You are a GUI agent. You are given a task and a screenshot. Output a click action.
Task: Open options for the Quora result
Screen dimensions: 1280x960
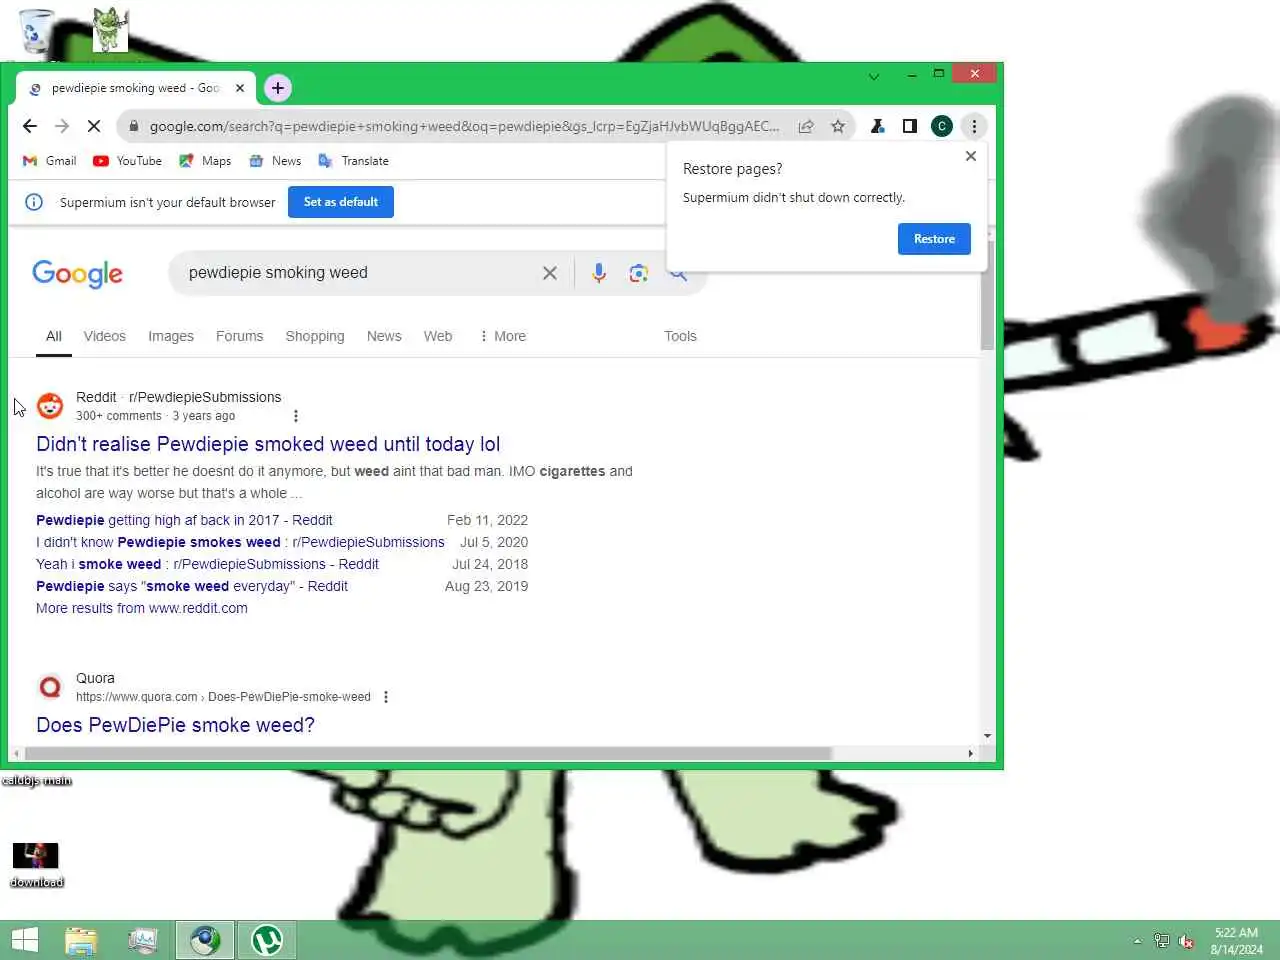coord(386,697)
